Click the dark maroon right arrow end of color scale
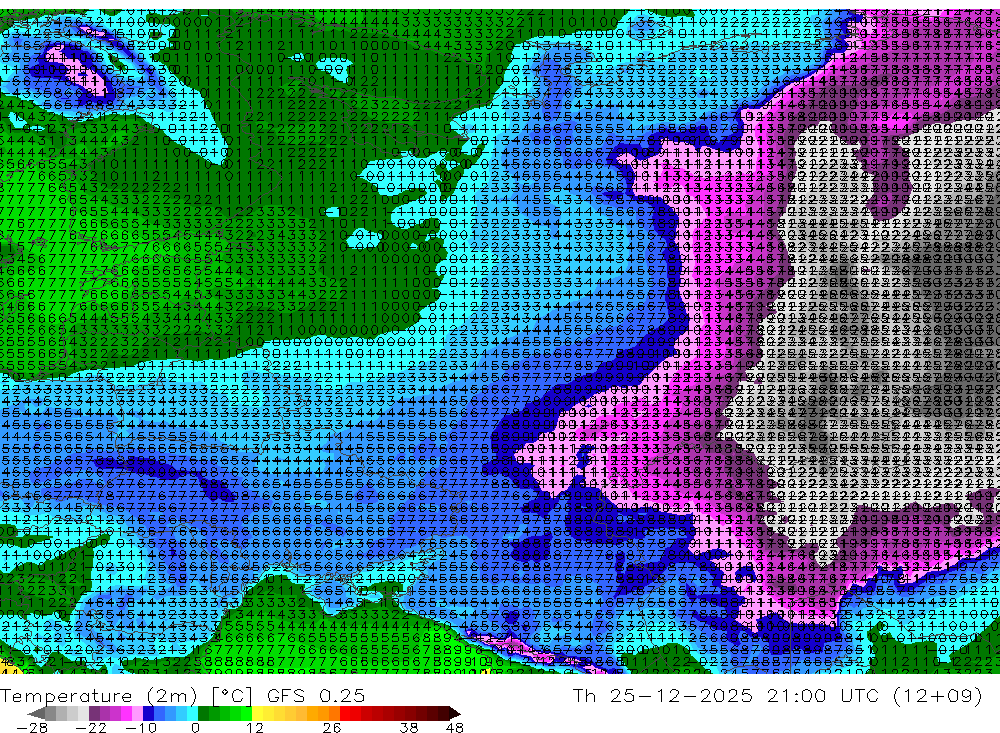The image size is (1000, 733). (x=455, y=713)
